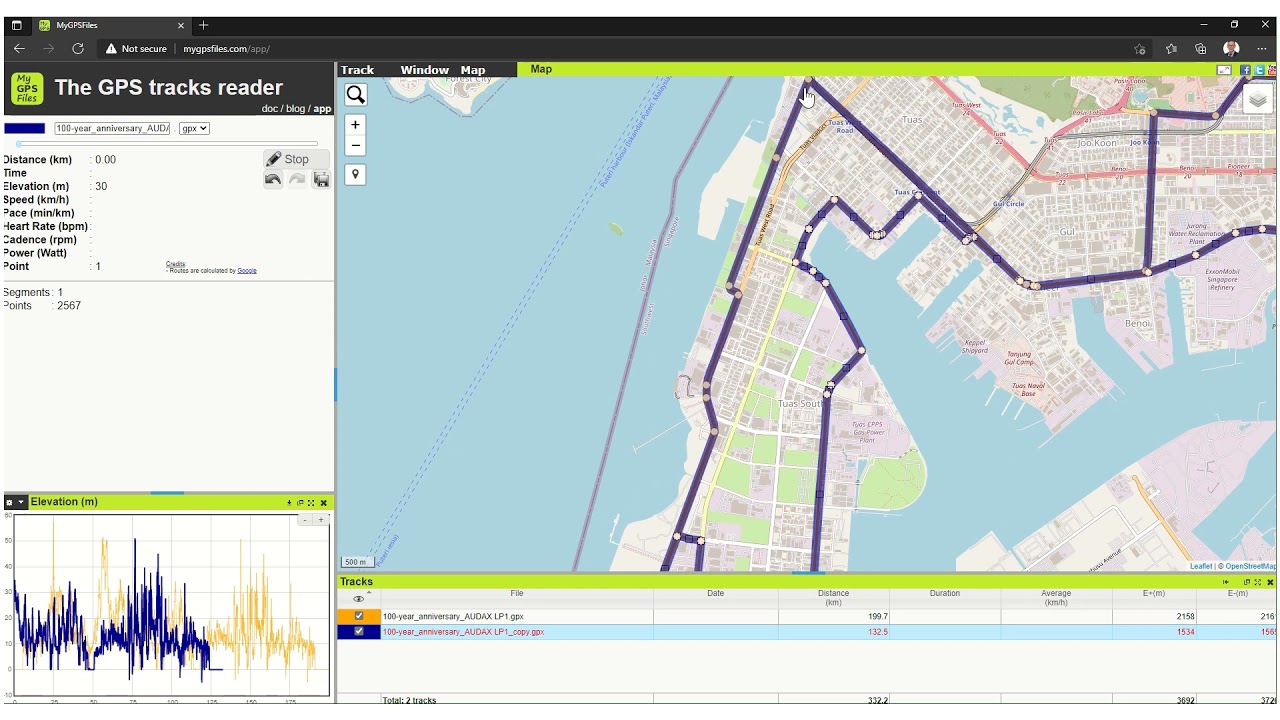Screen dimensions: 1280x720
Task: Click the save floppy disk icon
Action: coord(321,180)
